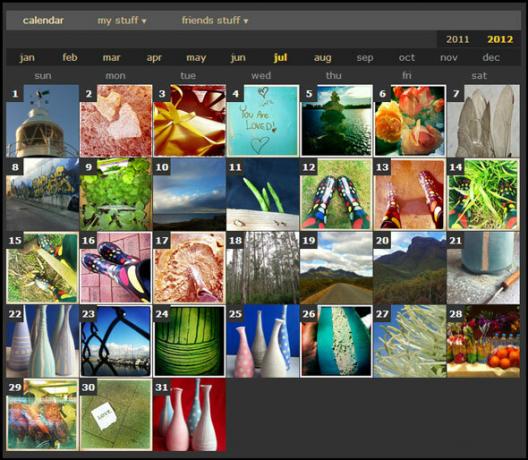Open the chain fence photo on day 23

click(x=116, y=341)
